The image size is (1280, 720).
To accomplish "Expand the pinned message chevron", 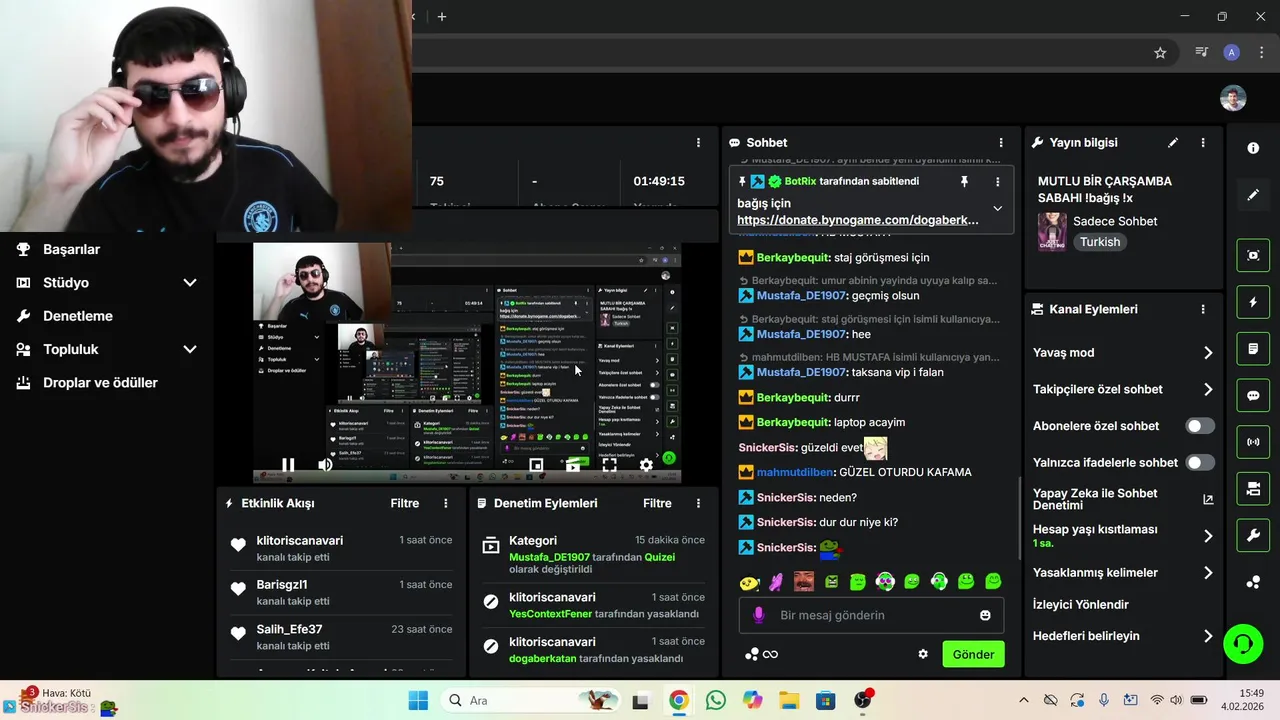I will point(997,208).
